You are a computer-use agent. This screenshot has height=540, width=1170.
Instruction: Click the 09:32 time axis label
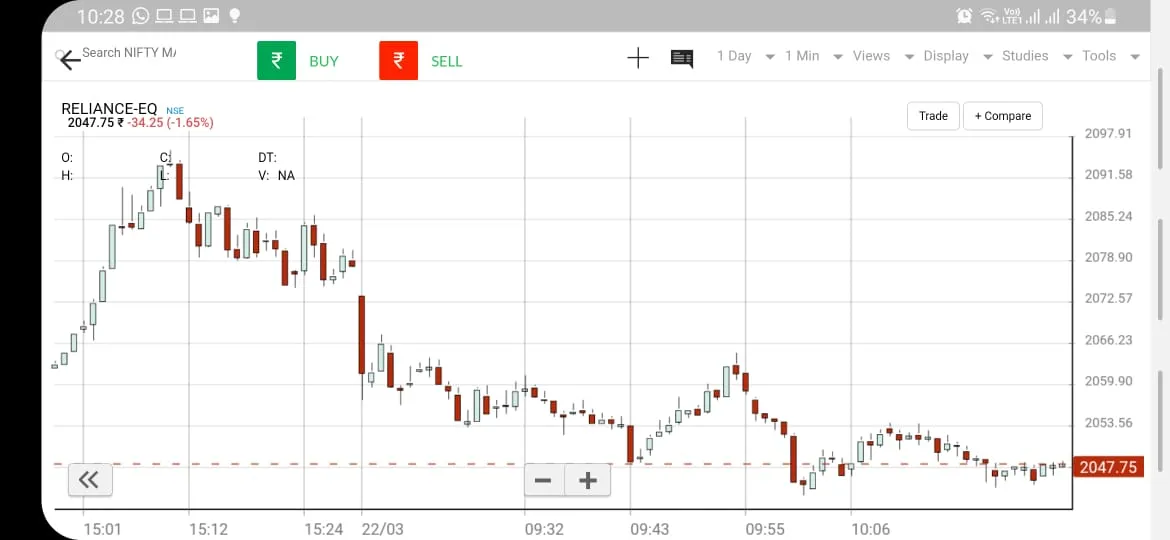click(x=544, y=530)
